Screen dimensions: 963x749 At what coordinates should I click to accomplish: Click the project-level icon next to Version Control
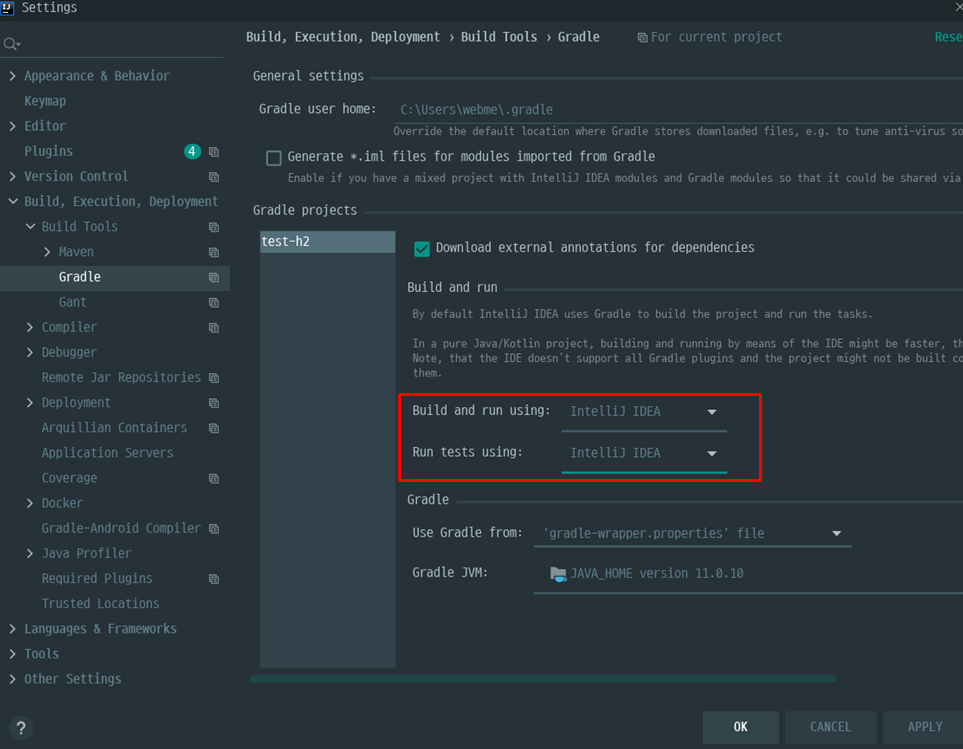click(x=214, y=177)
